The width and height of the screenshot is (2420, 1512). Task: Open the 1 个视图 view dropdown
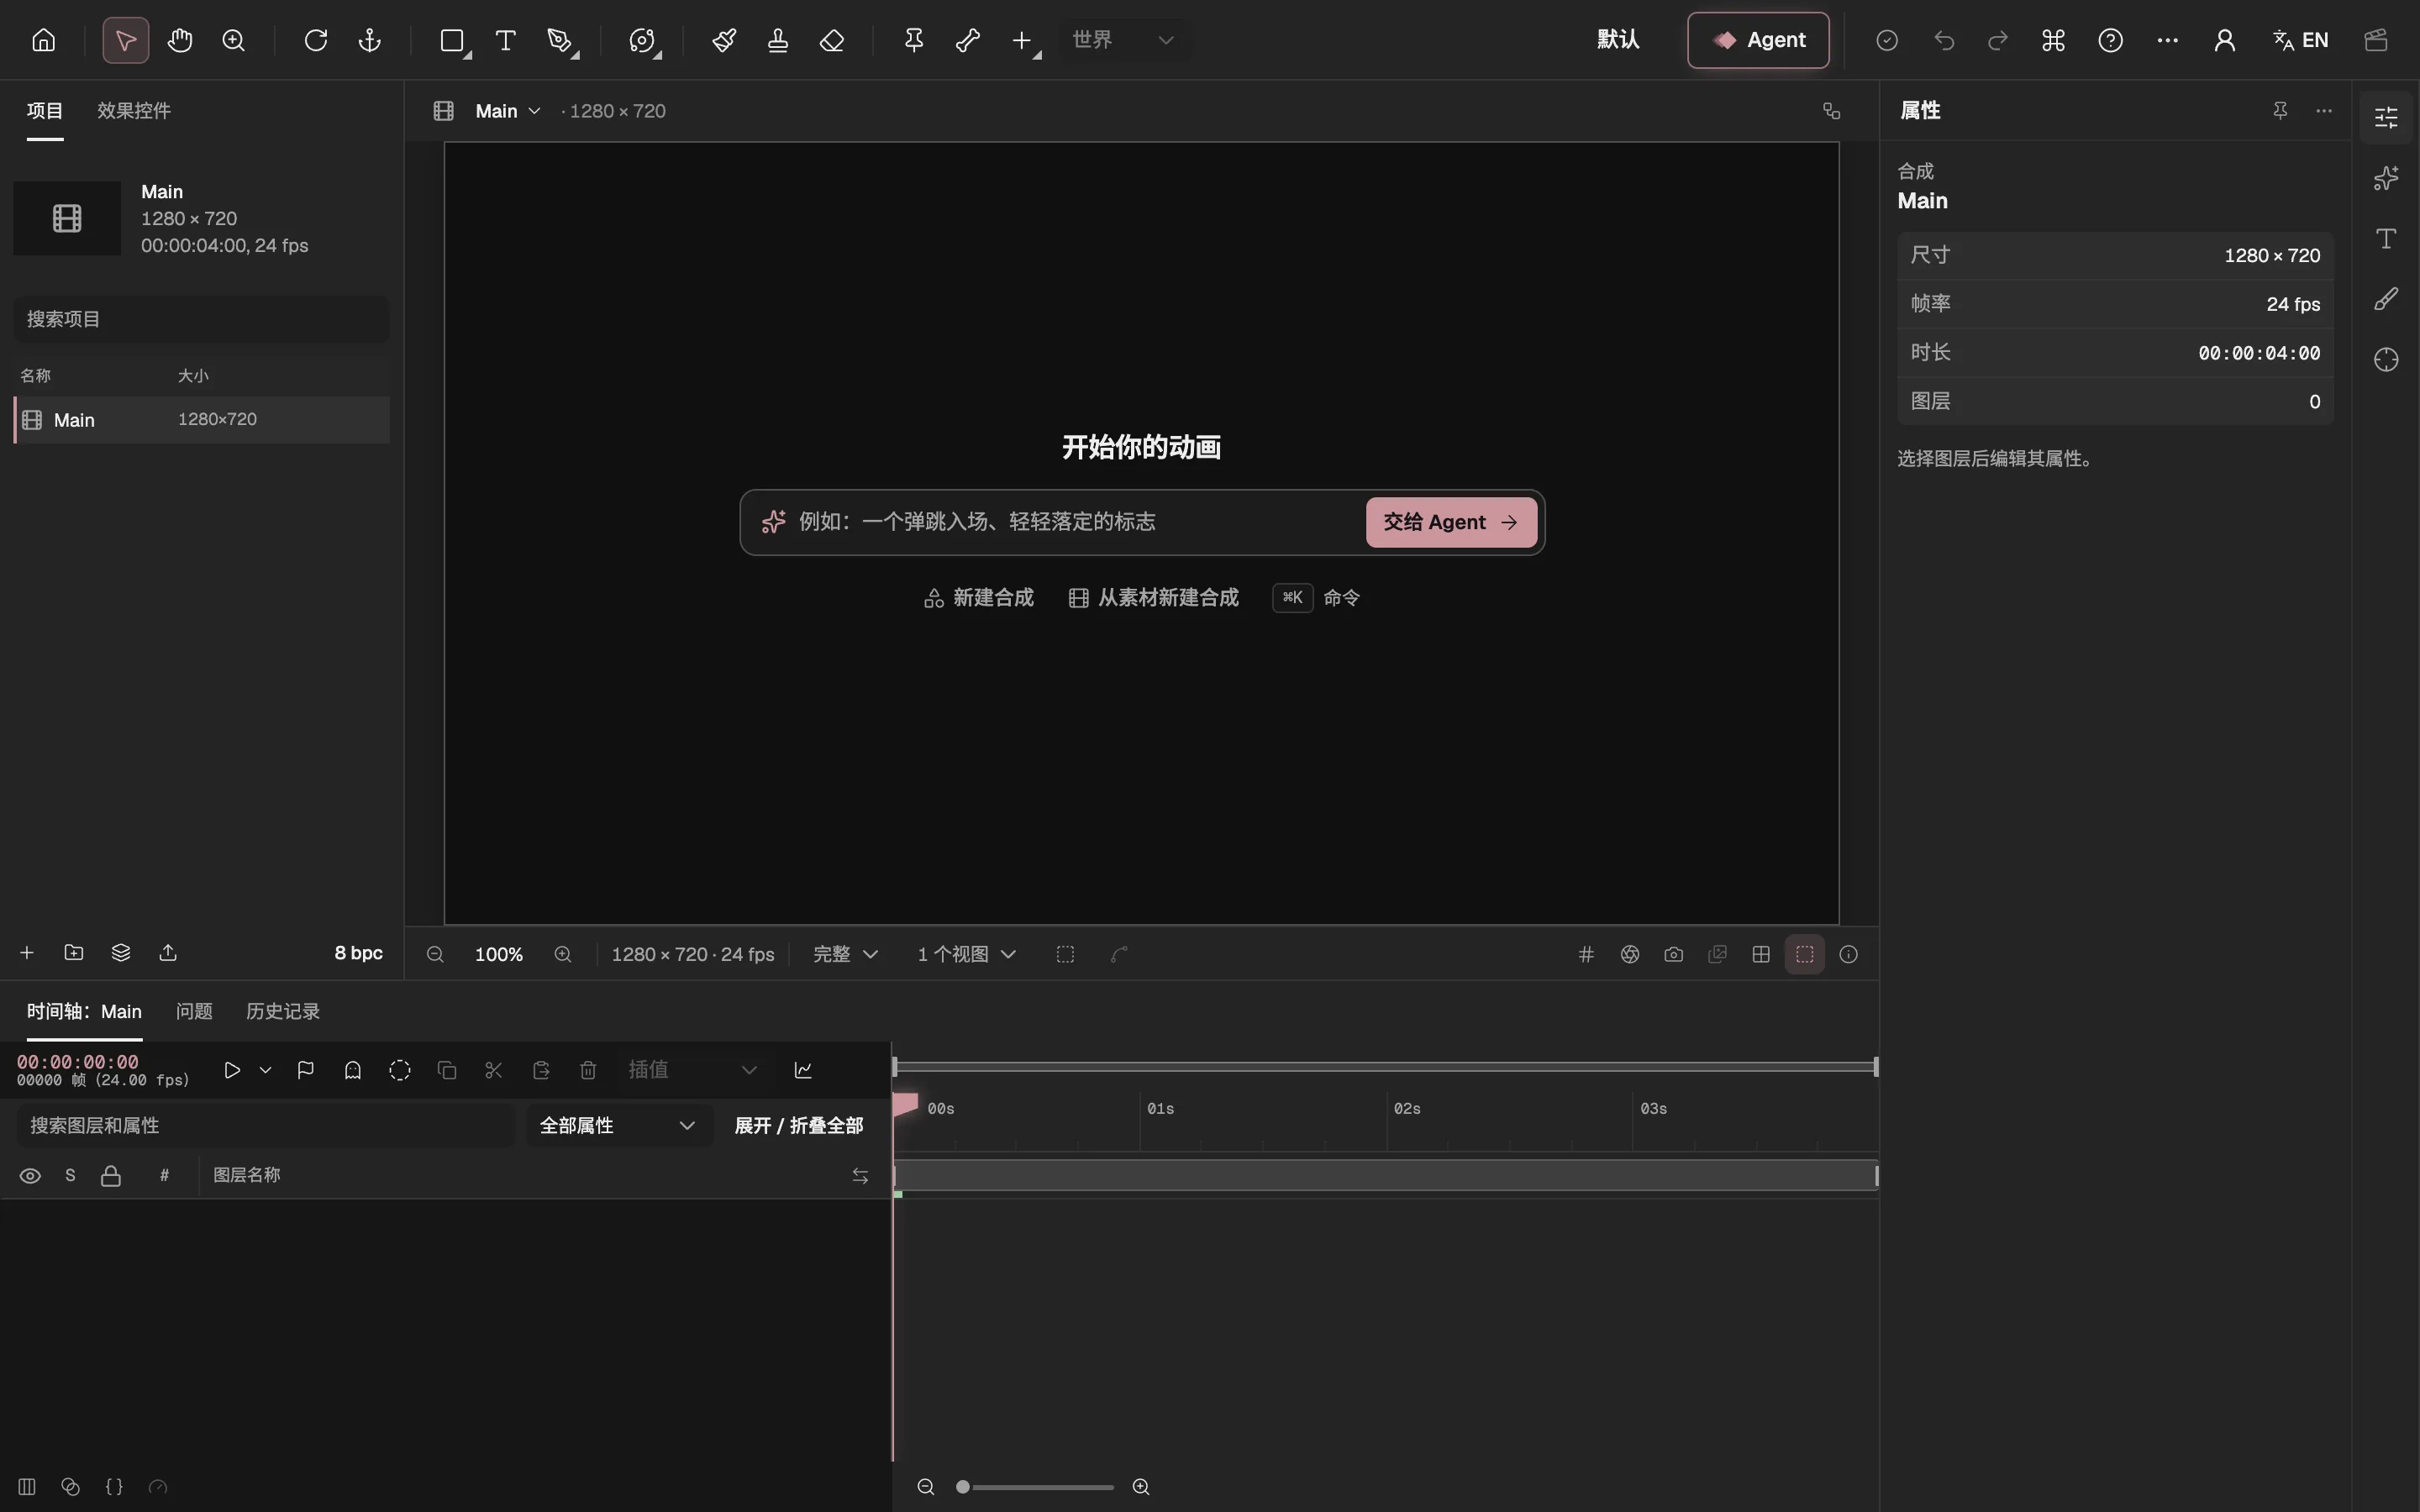click(x=966, y=954)
